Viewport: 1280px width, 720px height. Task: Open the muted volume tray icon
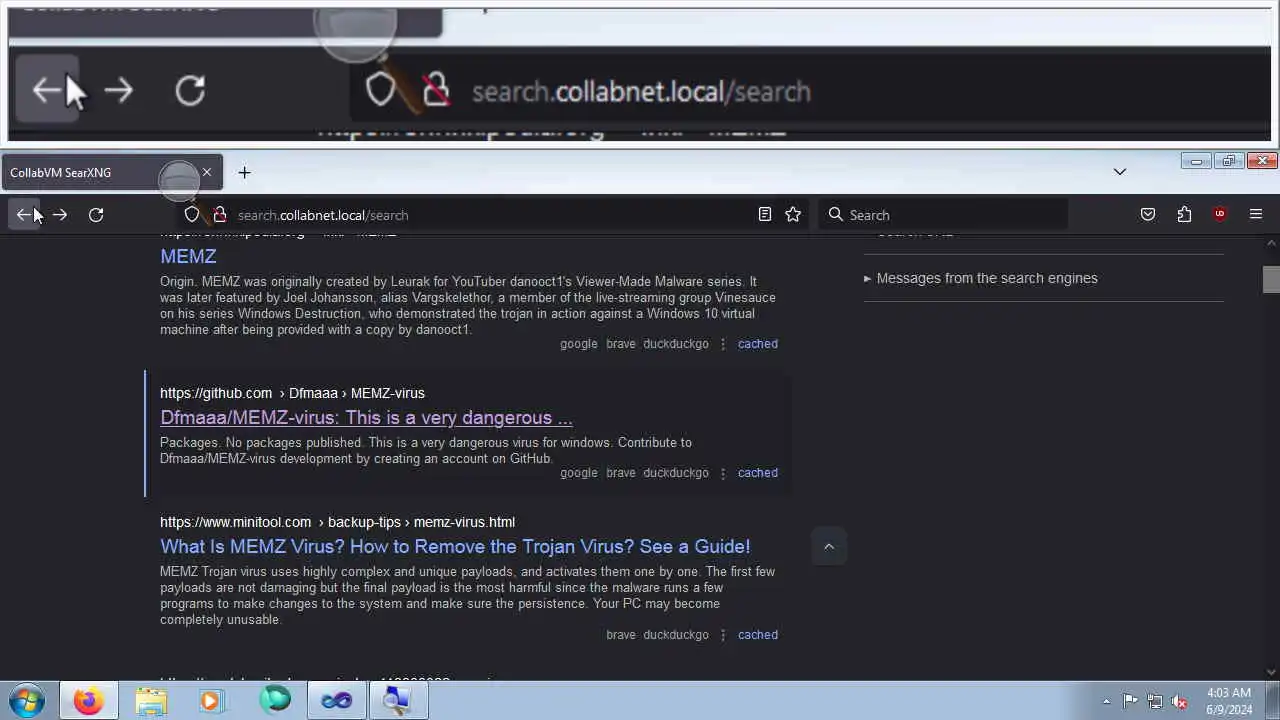point(1180,701)
